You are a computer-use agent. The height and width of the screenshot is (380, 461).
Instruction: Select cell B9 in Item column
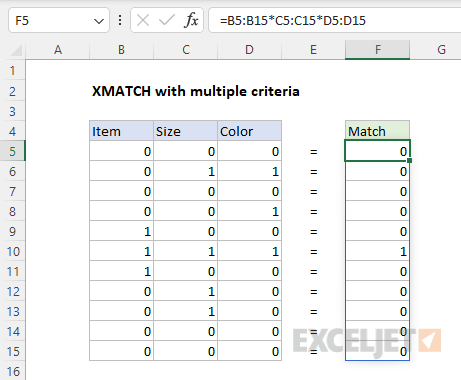coord(121,231)
